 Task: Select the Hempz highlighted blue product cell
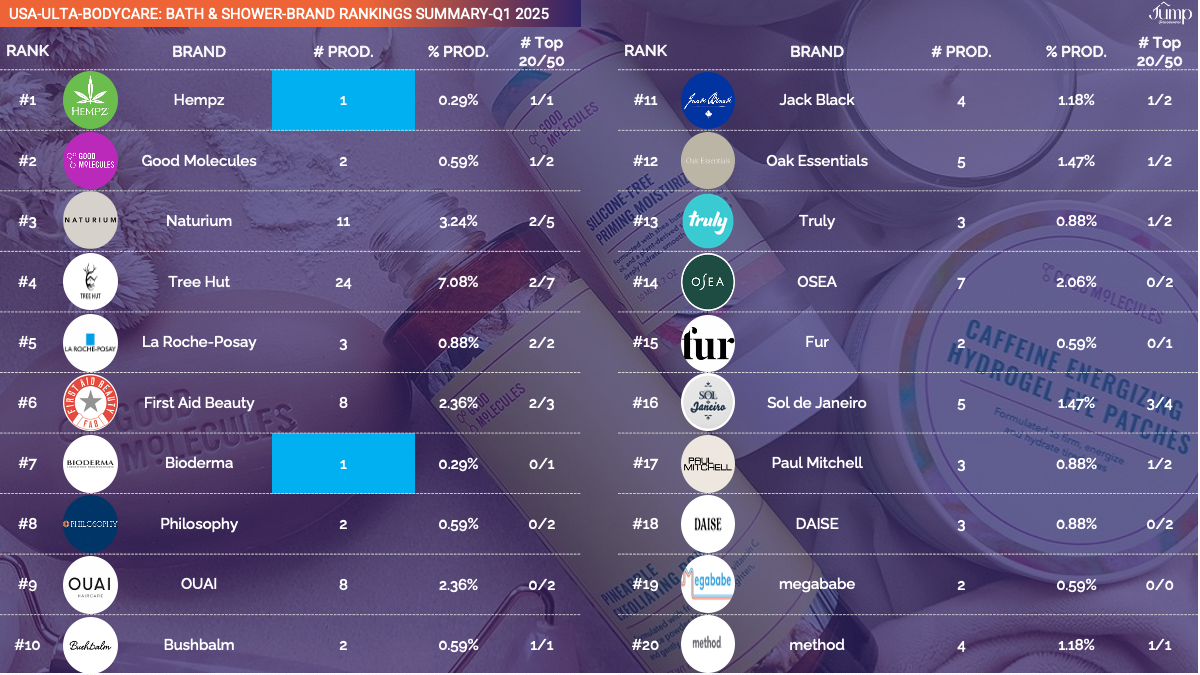pos(343,100)
